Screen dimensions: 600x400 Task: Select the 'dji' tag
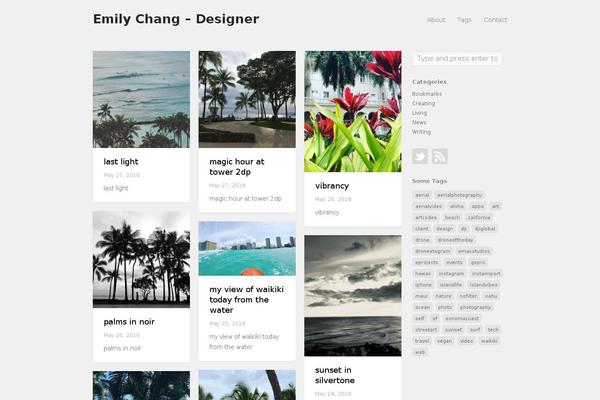tap(464, 229)
